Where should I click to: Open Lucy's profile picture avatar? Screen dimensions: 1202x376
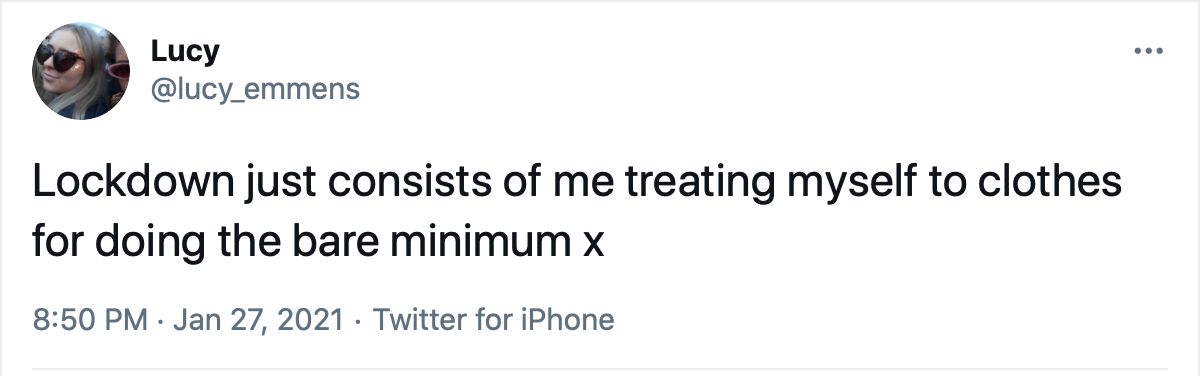[81, 70]
